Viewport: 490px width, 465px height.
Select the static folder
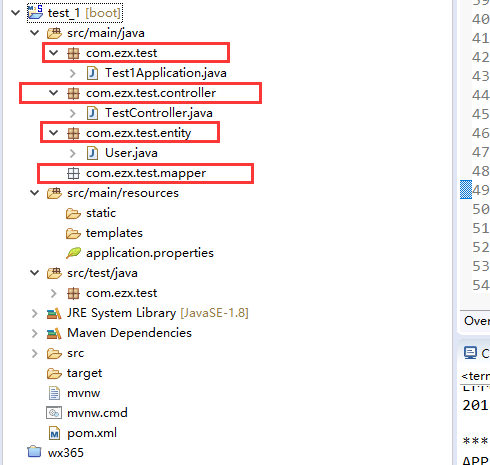101,213
